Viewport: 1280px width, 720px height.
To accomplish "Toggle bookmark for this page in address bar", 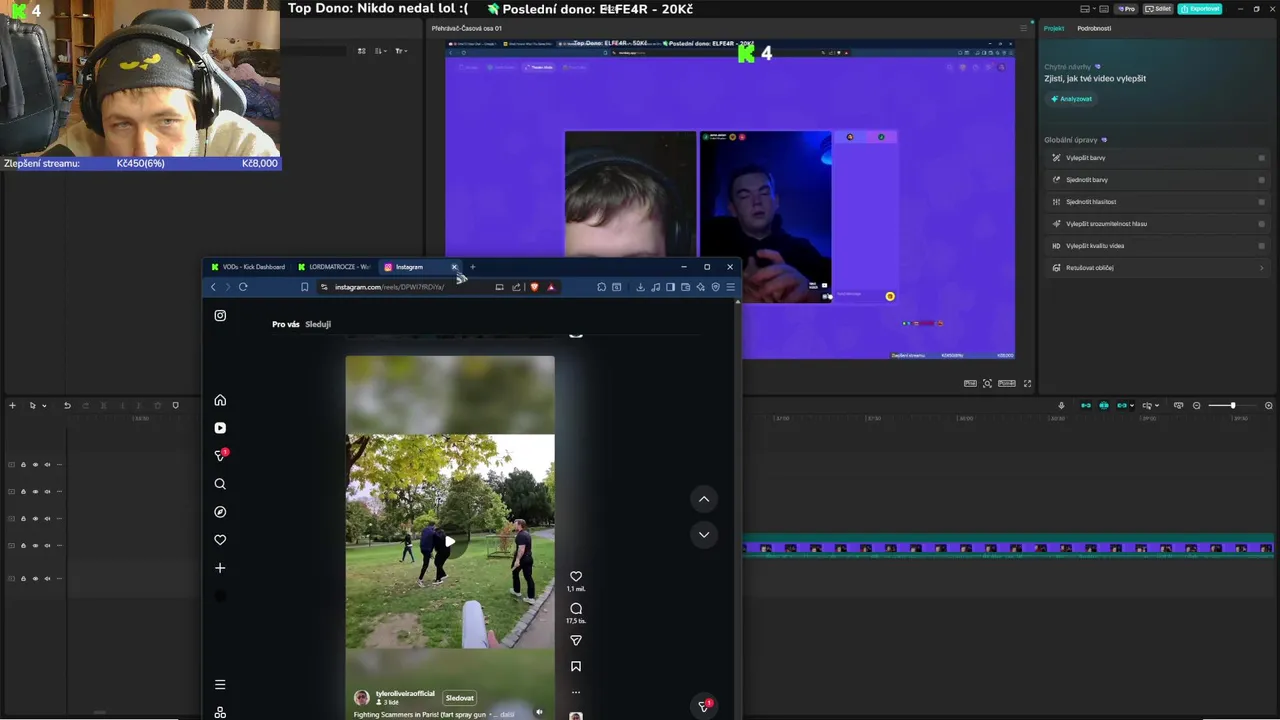I will [x=305, y=287].
